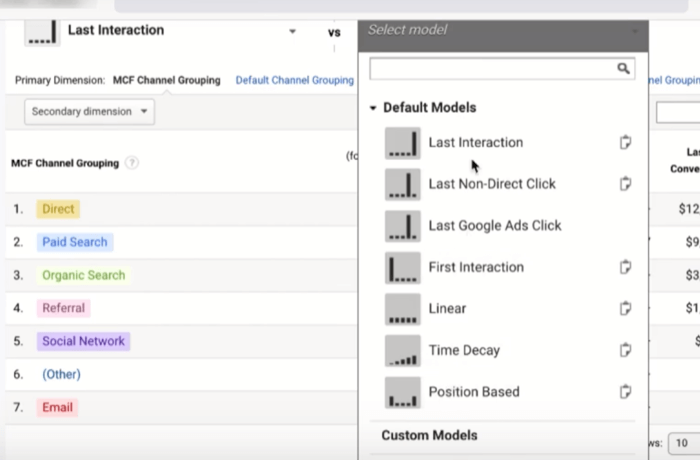Click the selected Last Interaction model icon at top
Image resolution: width=700 pixels, height=460 pixels.
click(42, 32)
